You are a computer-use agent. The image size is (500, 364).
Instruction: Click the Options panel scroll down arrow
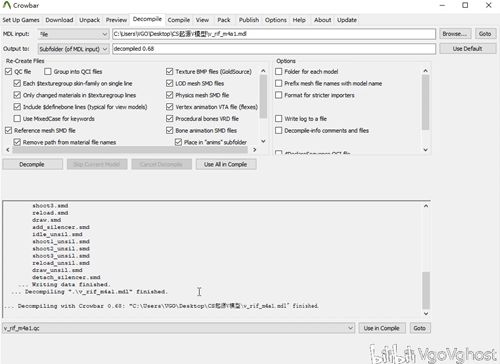(x=425, y=150)
